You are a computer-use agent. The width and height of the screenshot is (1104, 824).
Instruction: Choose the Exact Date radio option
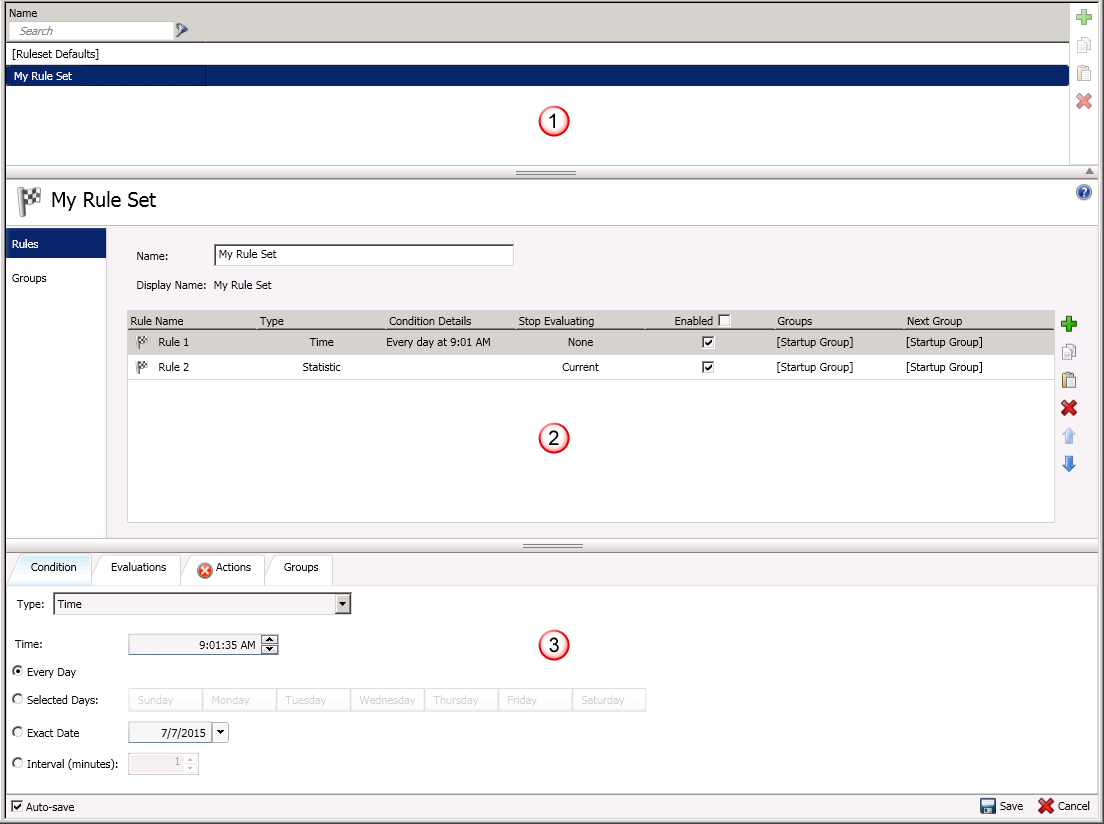17,732
